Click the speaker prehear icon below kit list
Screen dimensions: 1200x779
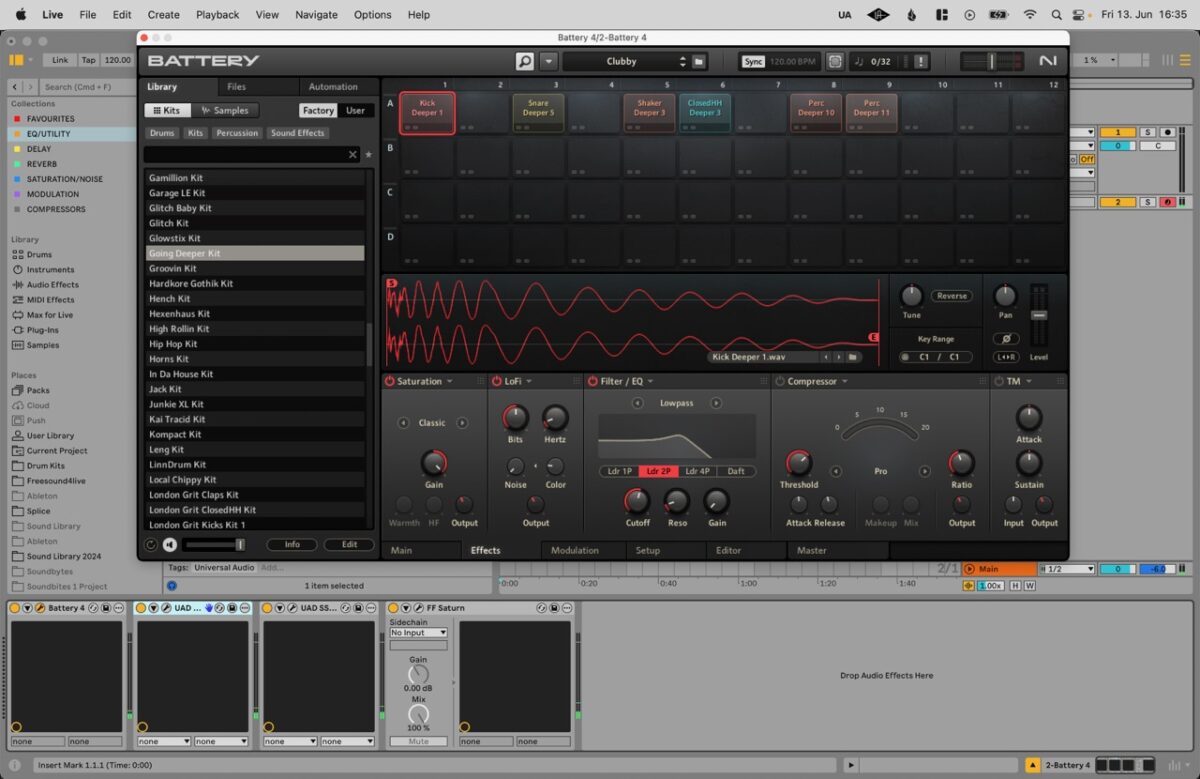pyautogui.click(x=170, y=545)
